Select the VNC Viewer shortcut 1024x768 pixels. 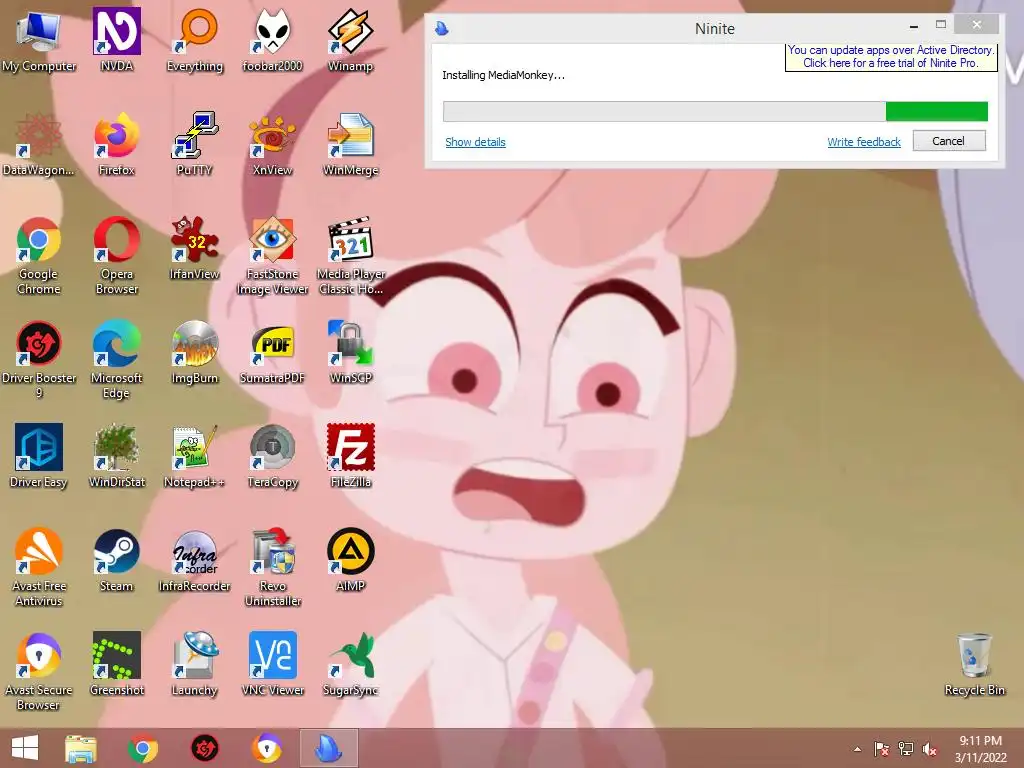pos(272,664)
